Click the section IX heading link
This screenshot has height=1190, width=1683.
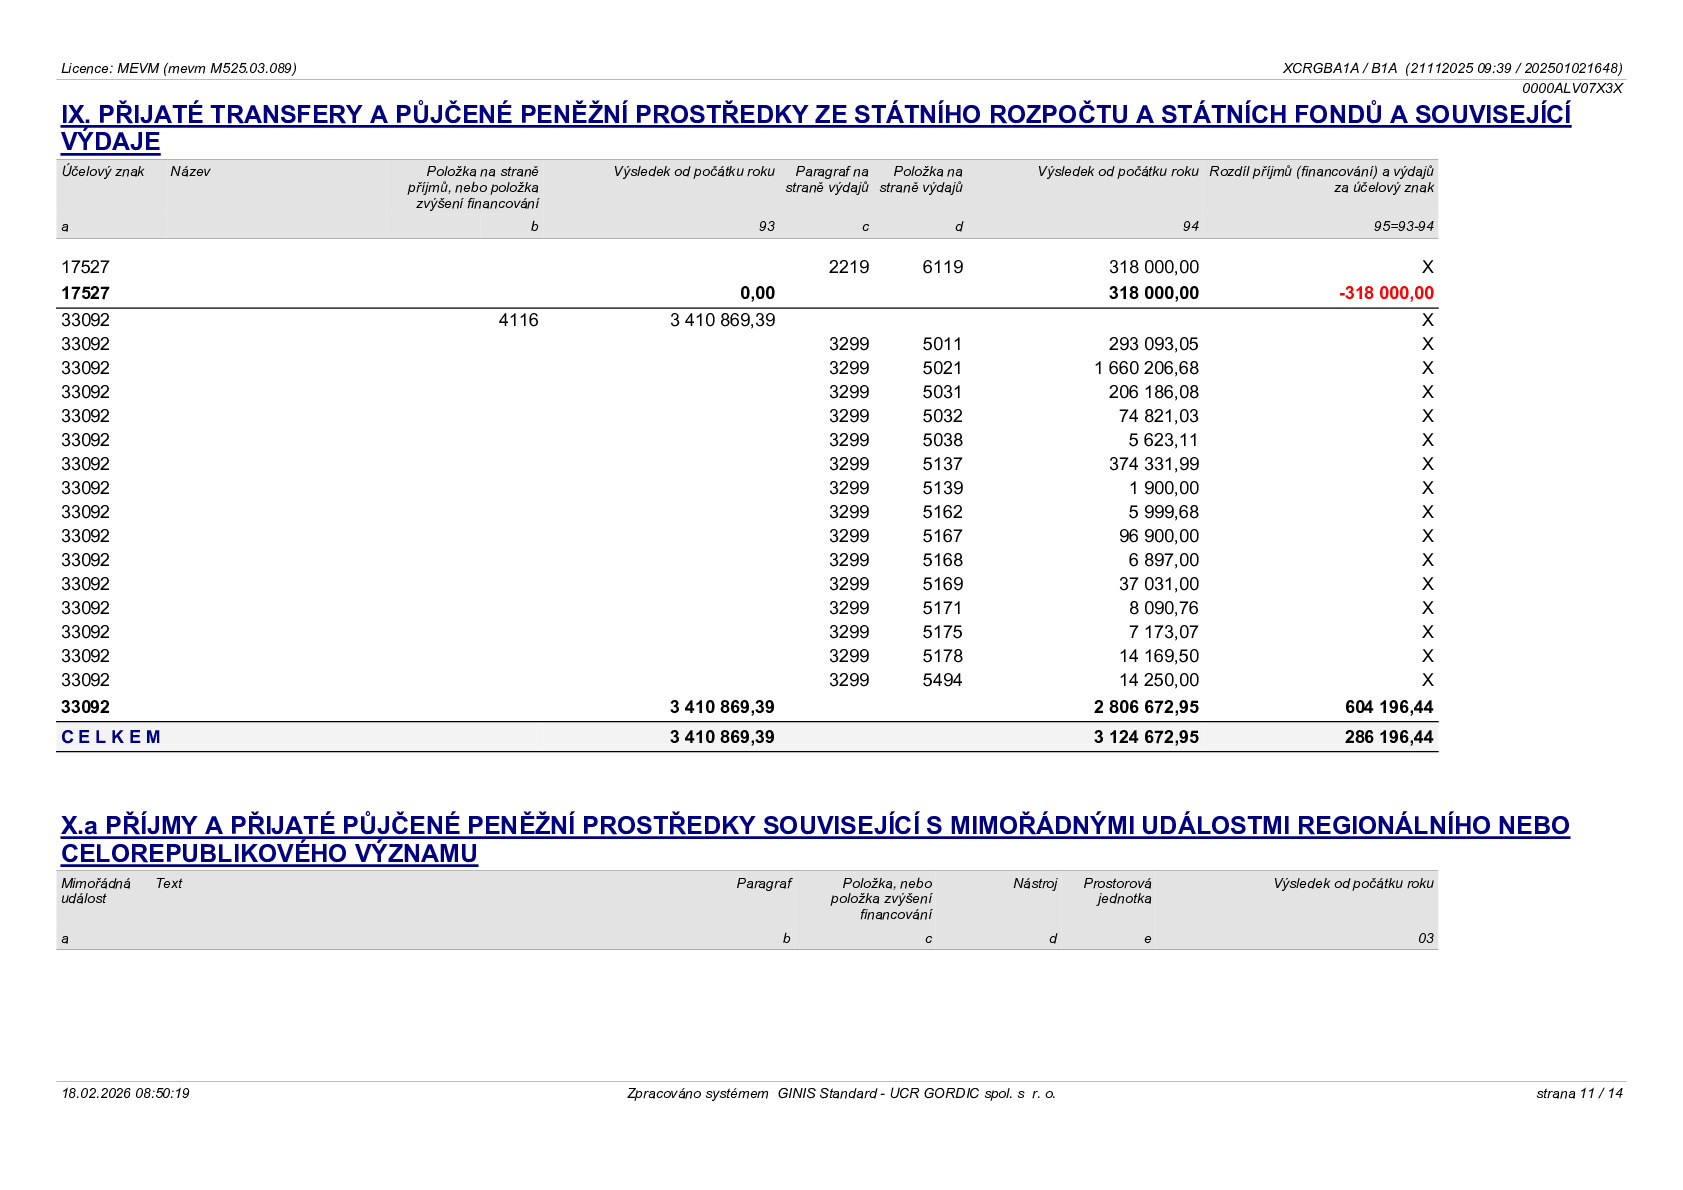pyautogui.click(x=815, y=128)
